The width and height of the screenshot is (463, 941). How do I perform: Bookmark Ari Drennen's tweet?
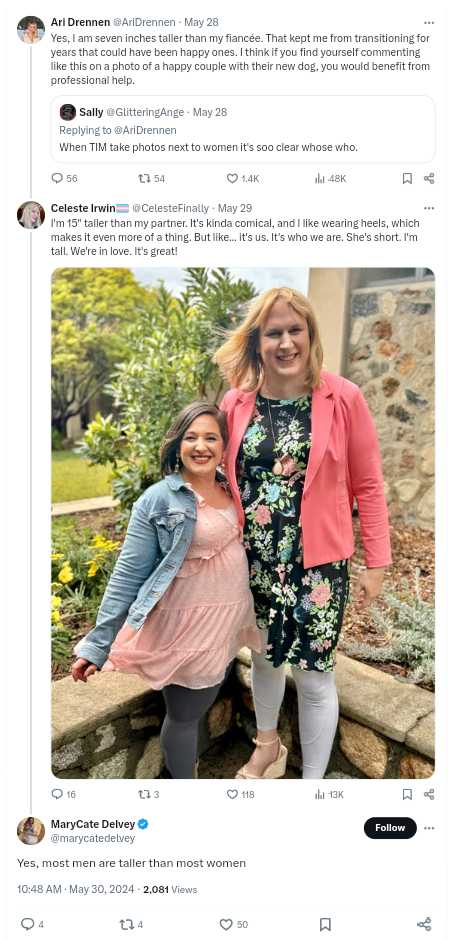point(407,178)
